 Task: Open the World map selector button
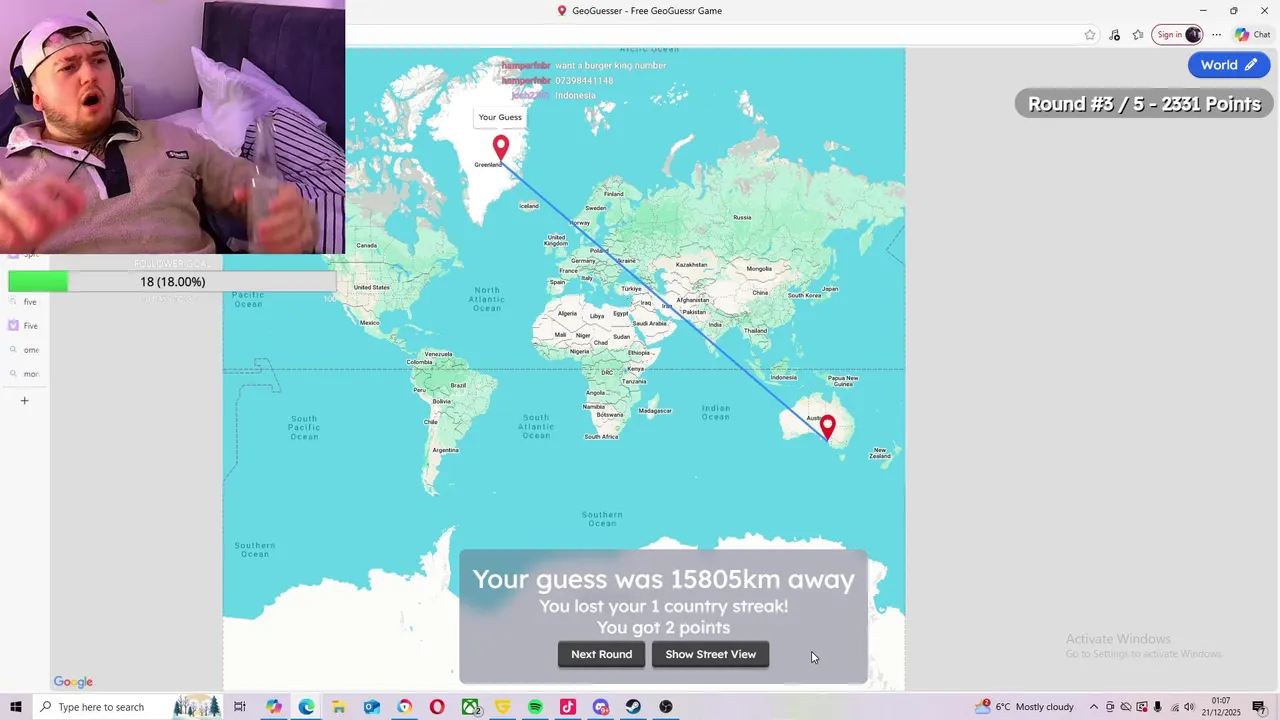1229,65
